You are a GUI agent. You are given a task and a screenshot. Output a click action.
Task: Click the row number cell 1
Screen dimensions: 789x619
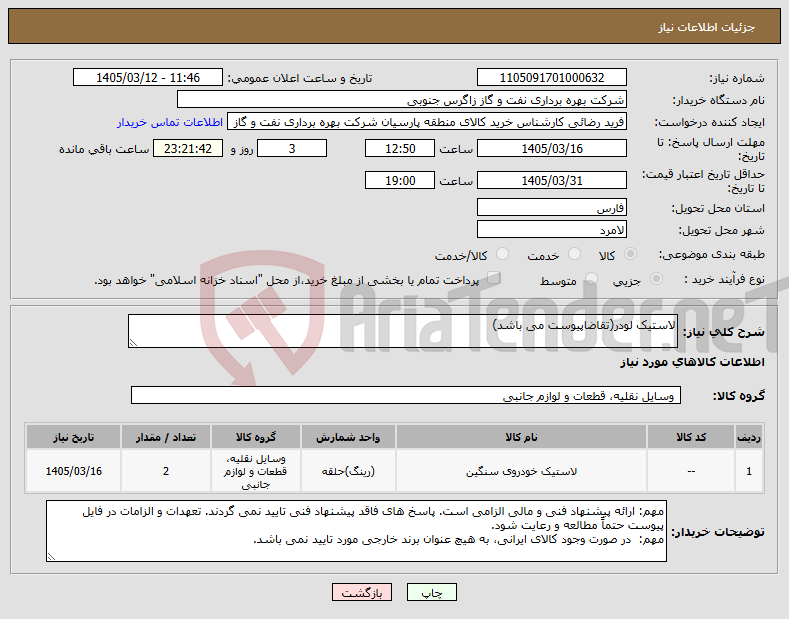point(749,472)
